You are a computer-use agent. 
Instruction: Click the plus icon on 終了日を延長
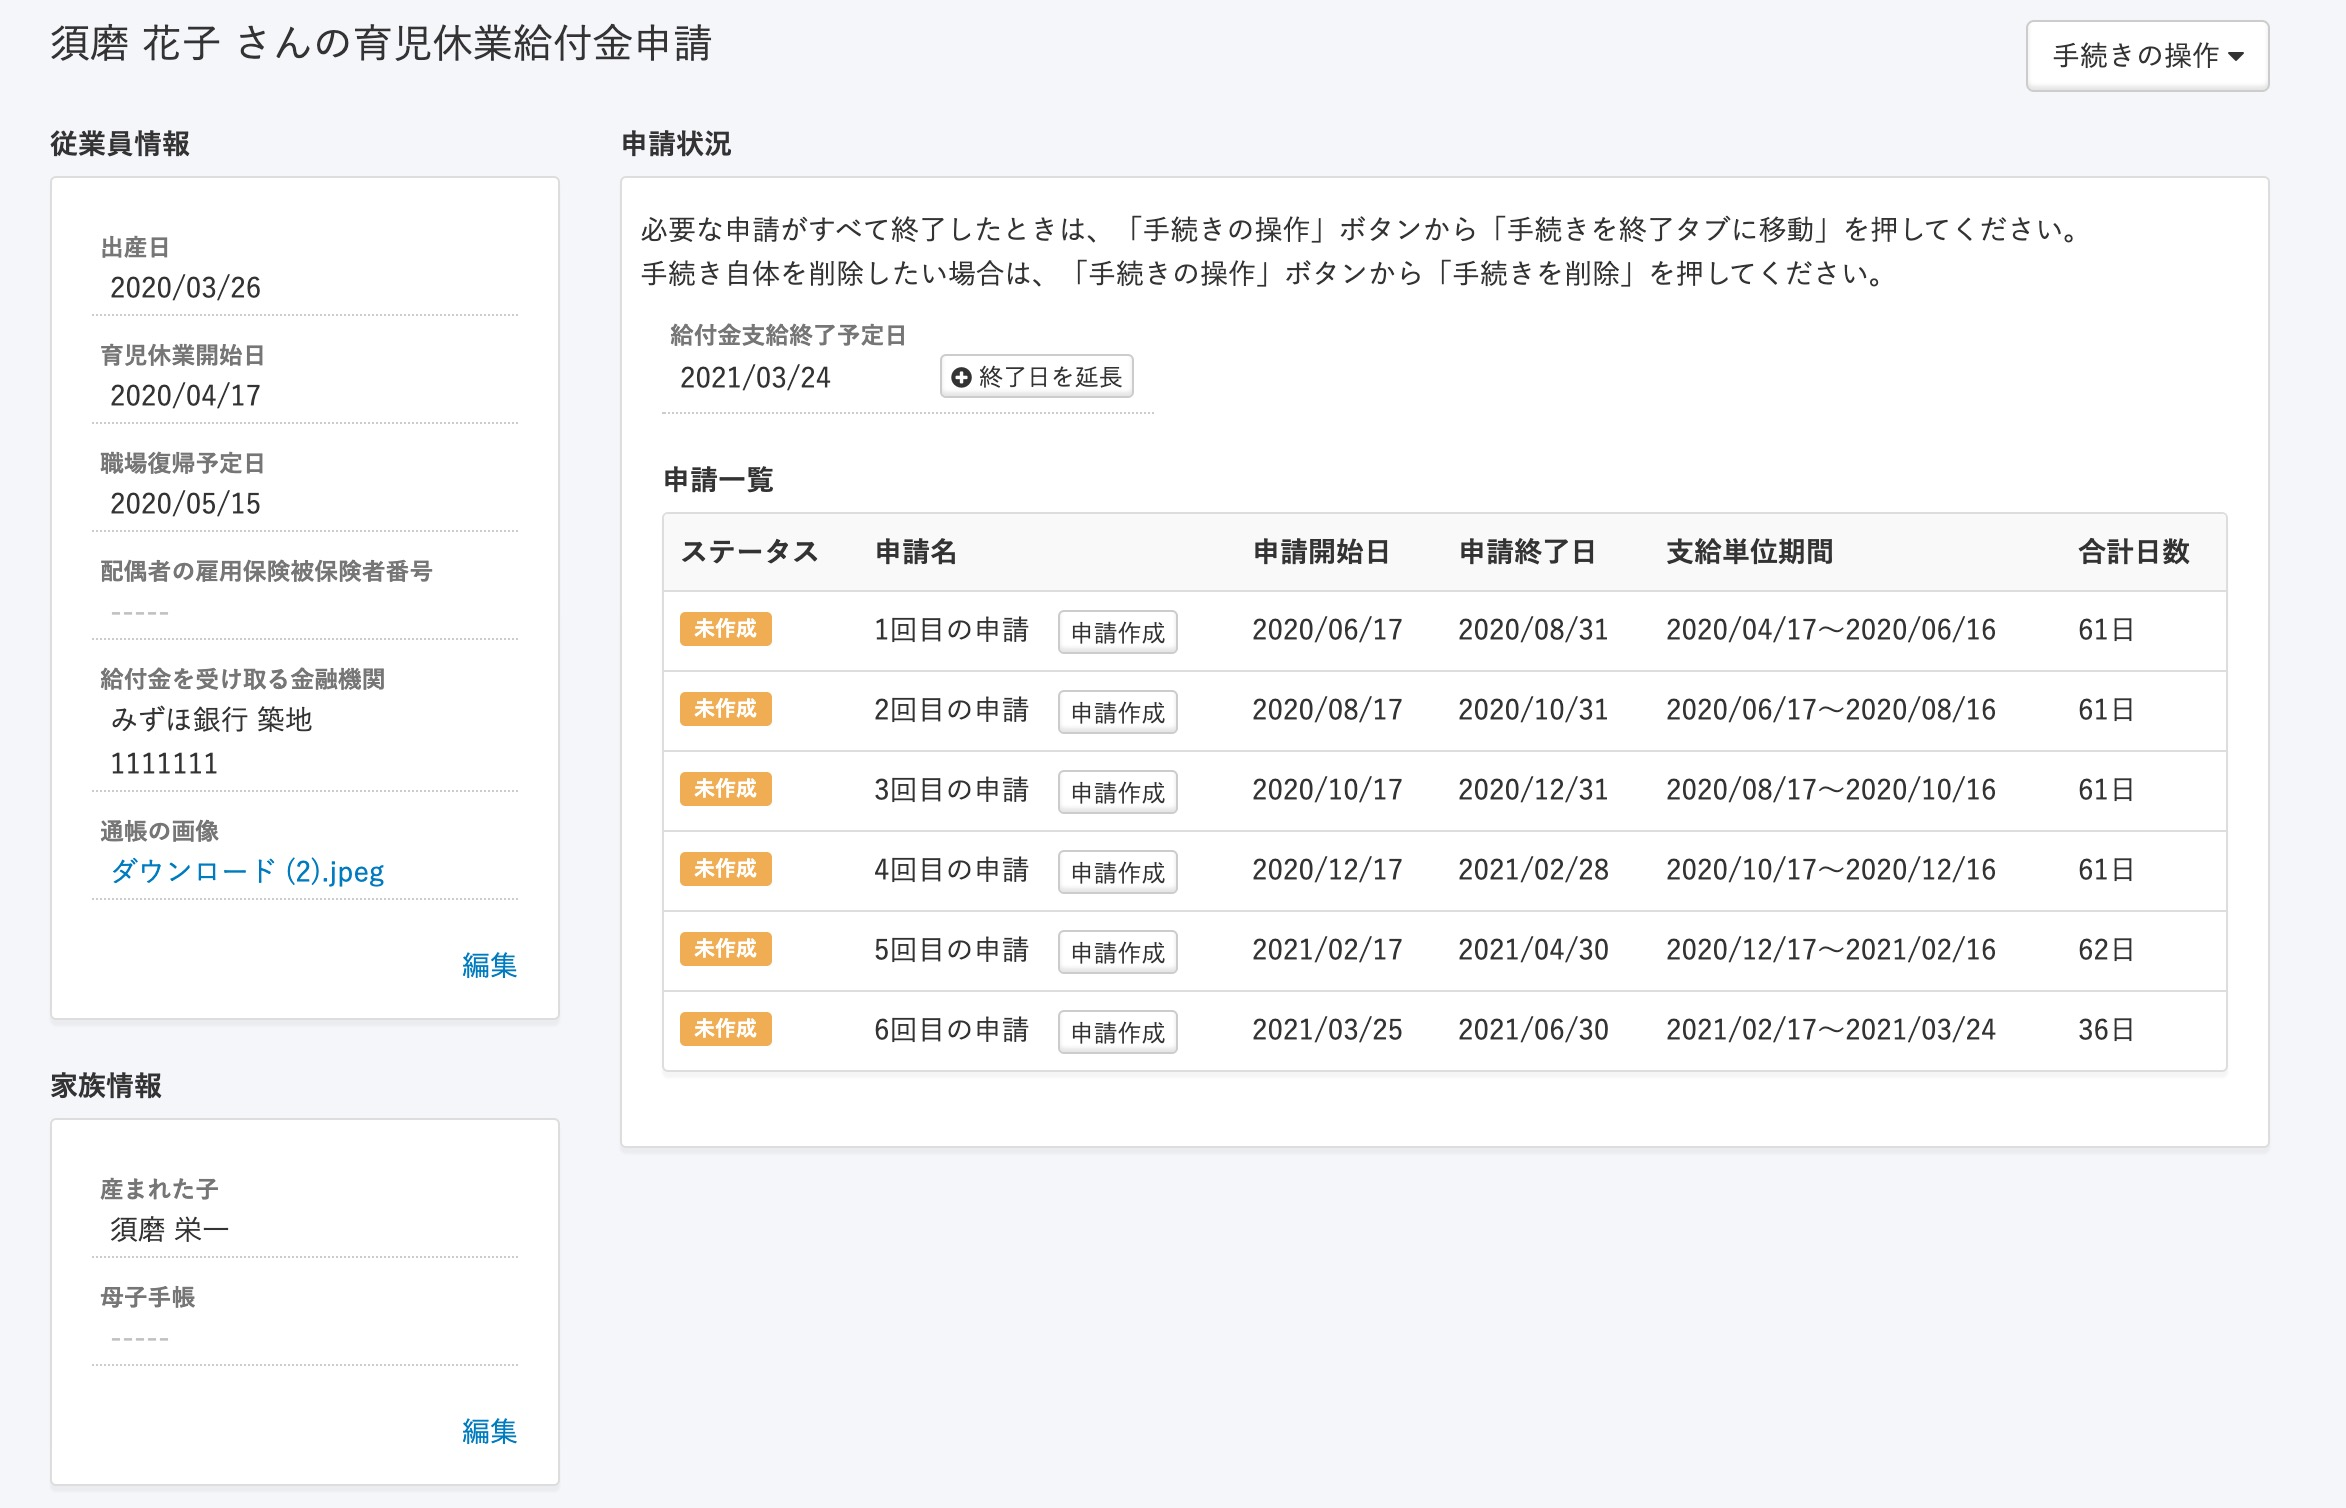(x=961, y=377)
